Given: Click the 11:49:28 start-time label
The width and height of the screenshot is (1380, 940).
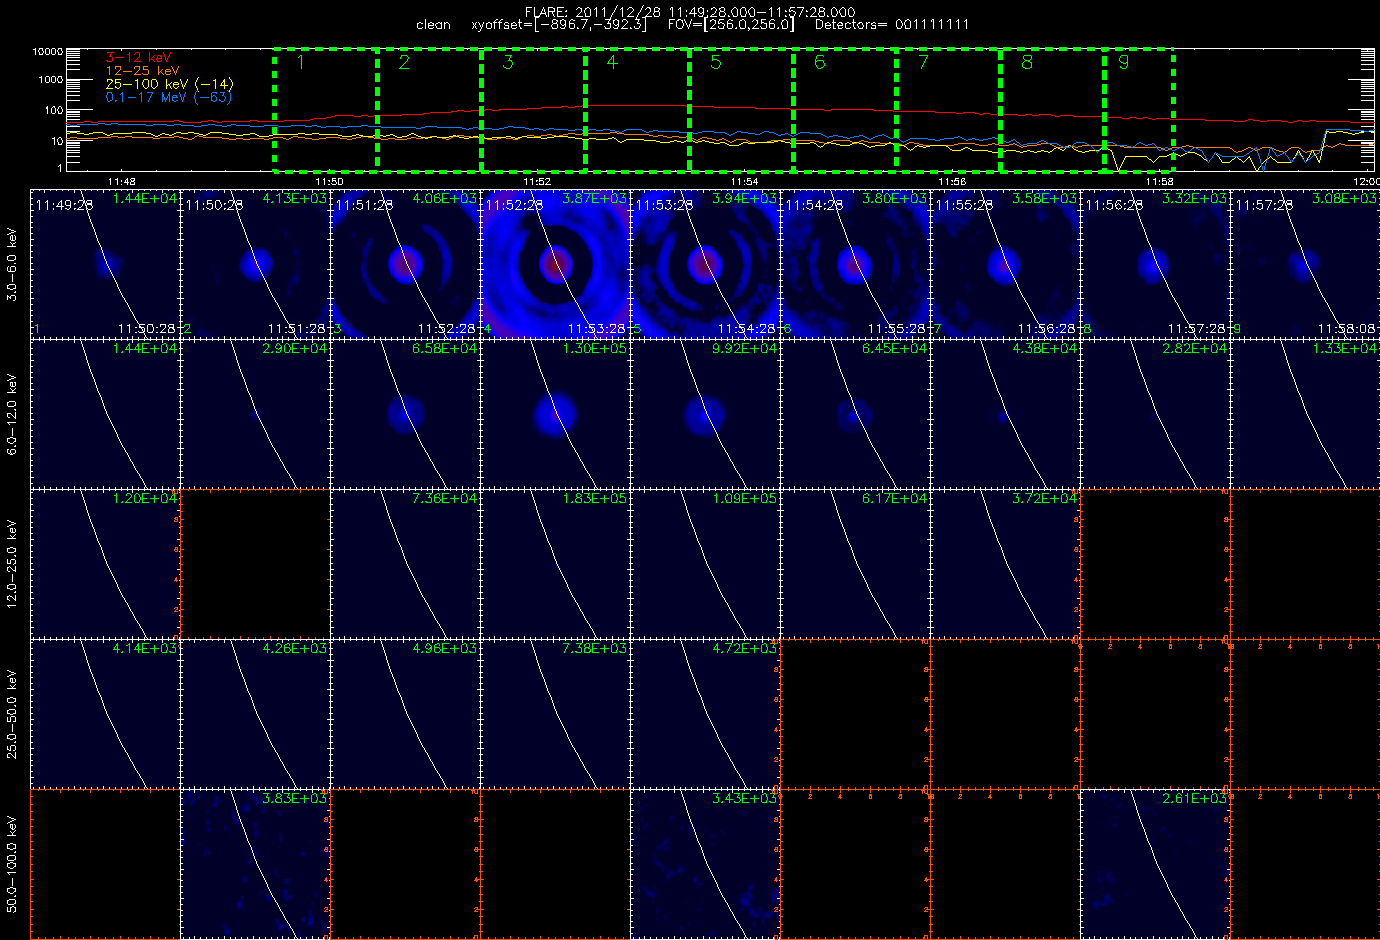Looking at the screenshot, I should 64,204.
